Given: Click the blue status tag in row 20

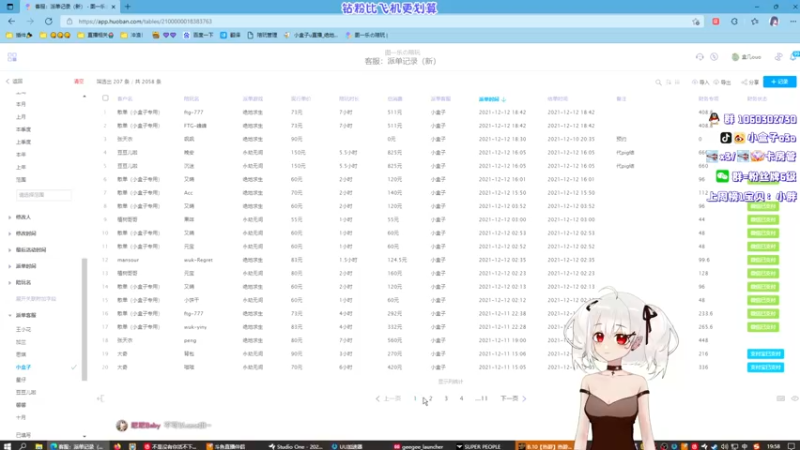Looking at the screenshot, I should coord(765,367).
